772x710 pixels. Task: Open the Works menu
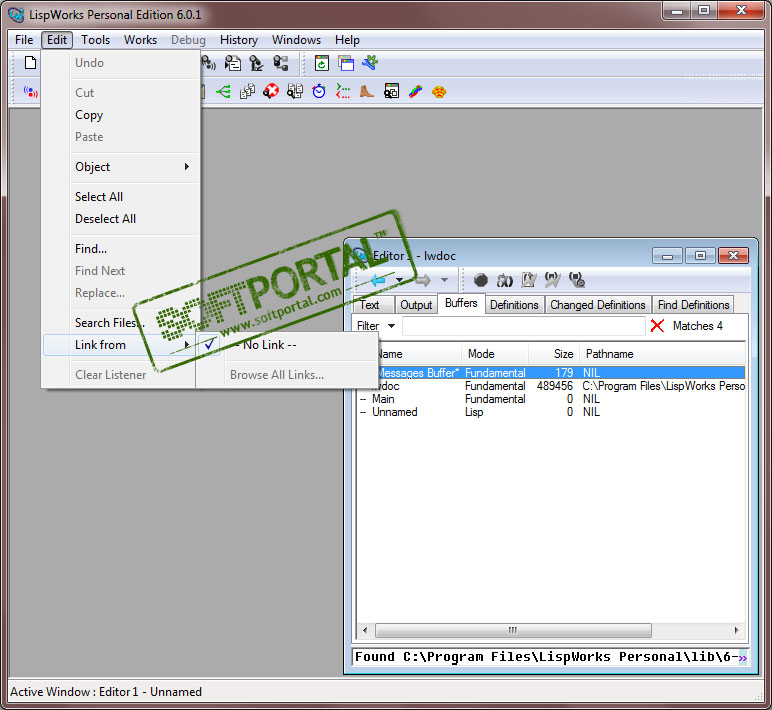pos(140,40)
